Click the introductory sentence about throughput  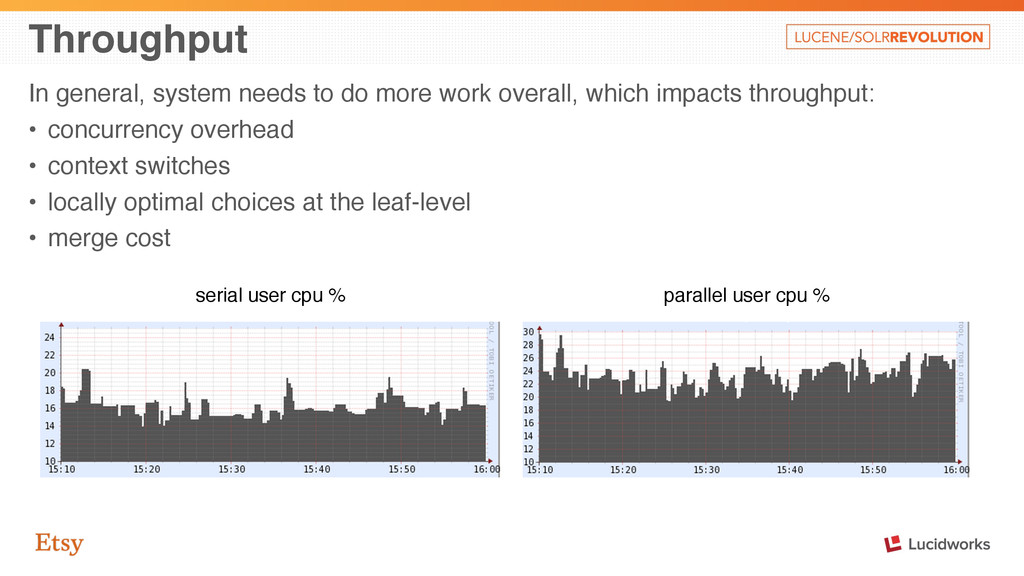452,93
